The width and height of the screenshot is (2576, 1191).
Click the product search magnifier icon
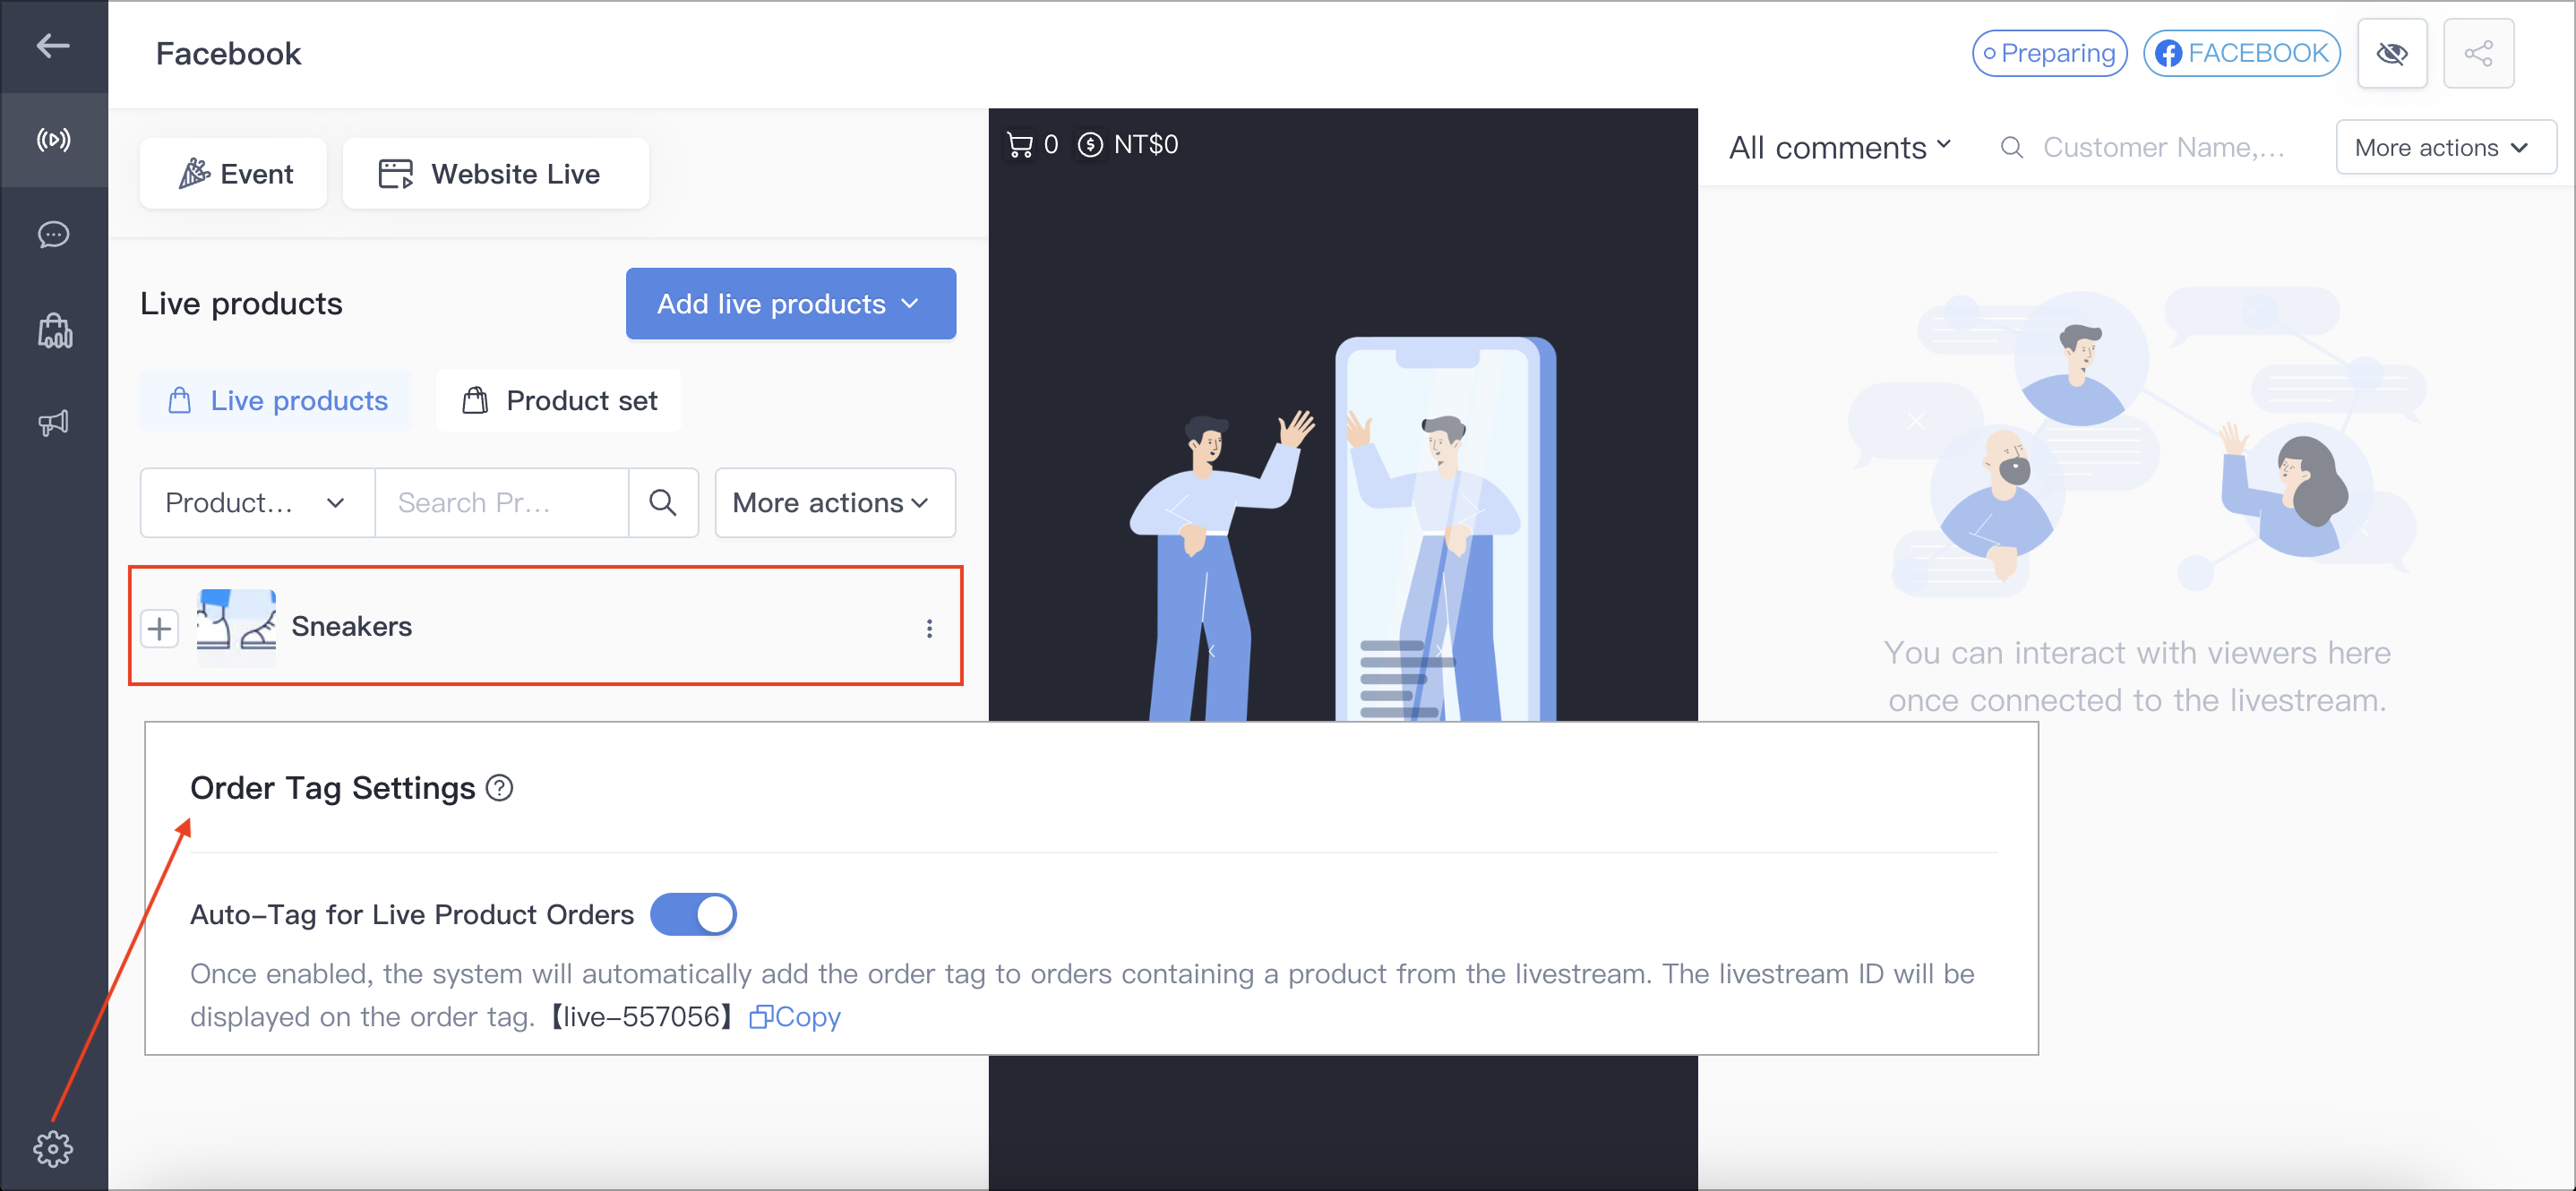coord(662,502)
